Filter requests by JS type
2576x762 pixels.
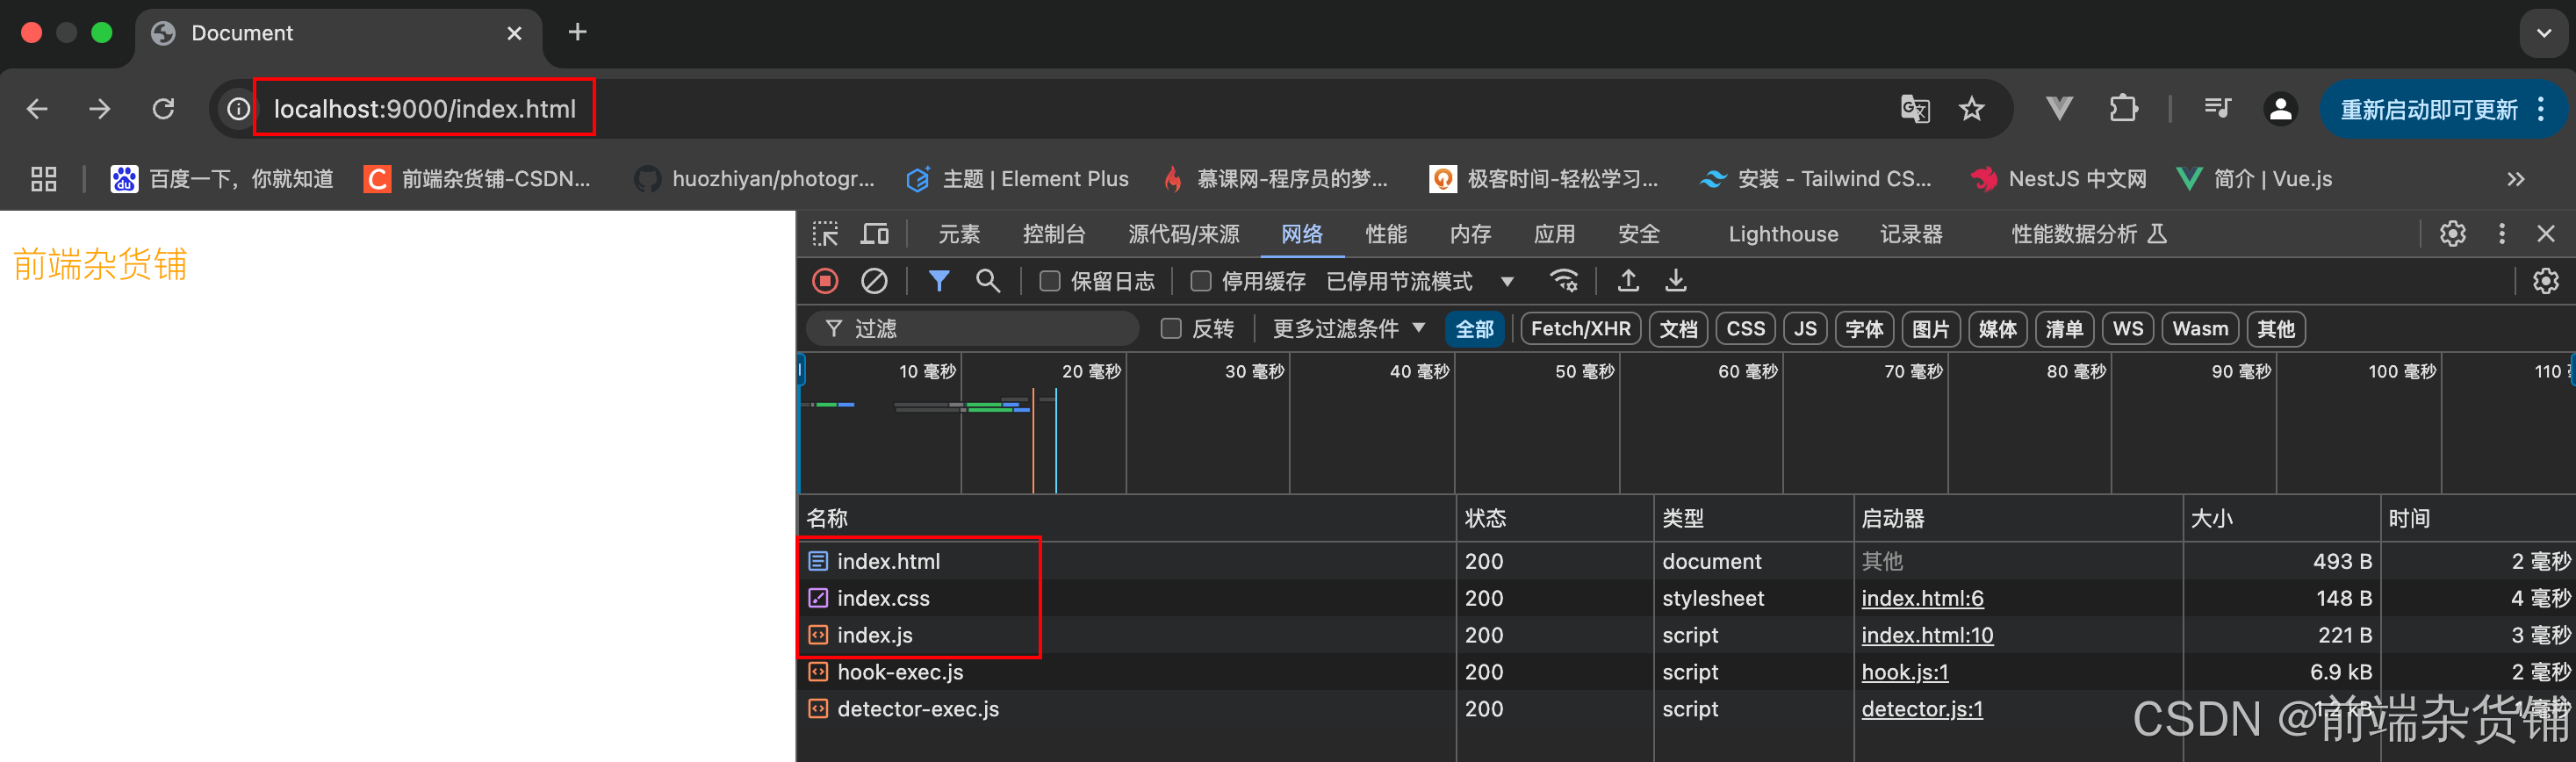1805,329
